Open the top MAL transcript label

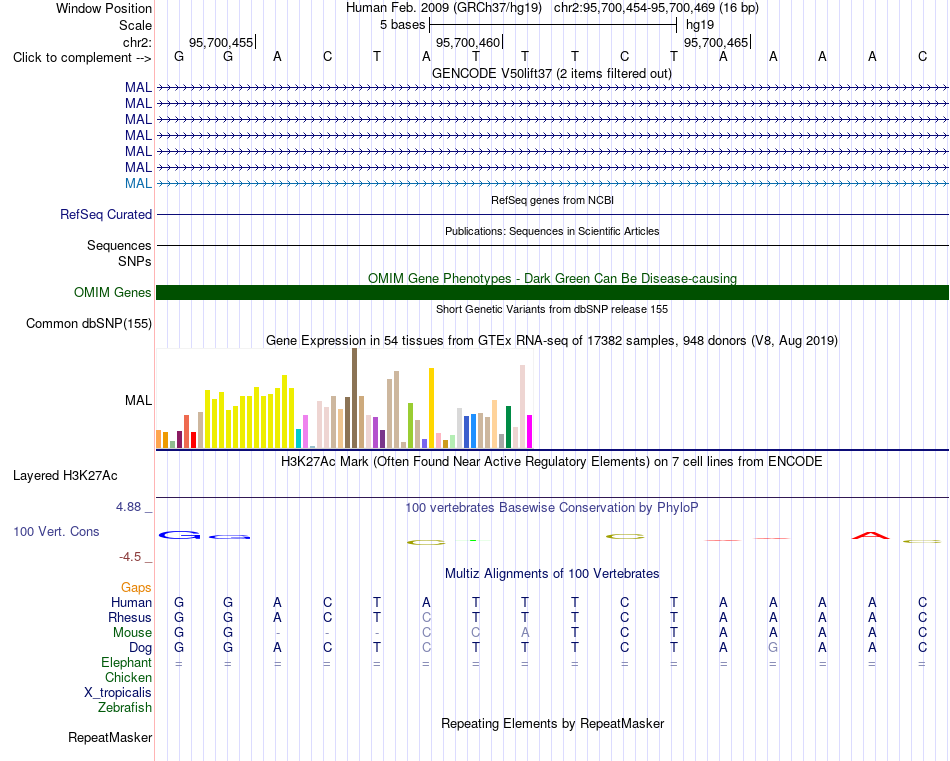[138, 87]
